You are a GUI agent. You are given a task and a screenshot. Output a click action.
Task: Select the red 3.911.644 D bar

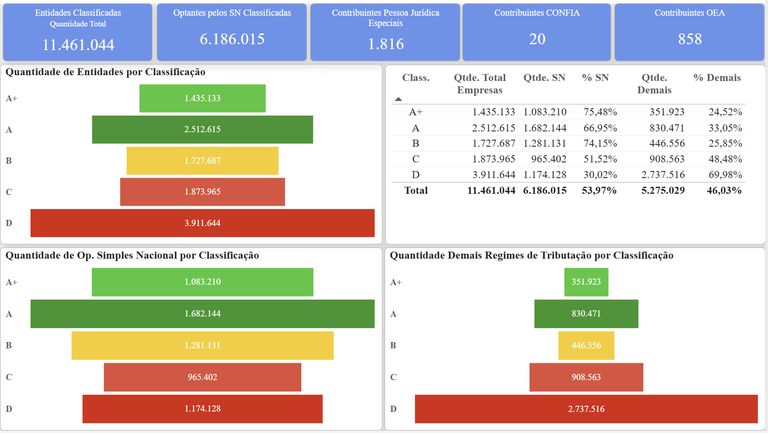tap(202, 222)
